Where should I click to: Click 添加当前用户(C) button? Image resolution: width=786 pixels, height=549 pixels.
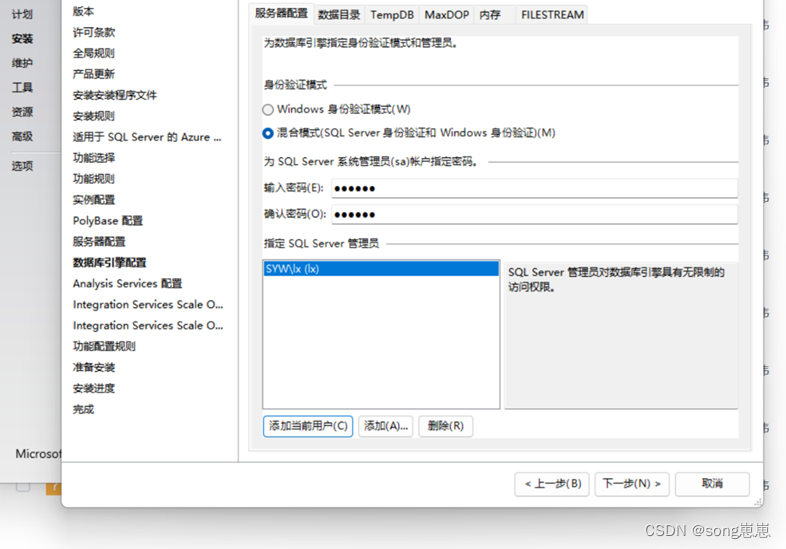(x=308, y=426)
